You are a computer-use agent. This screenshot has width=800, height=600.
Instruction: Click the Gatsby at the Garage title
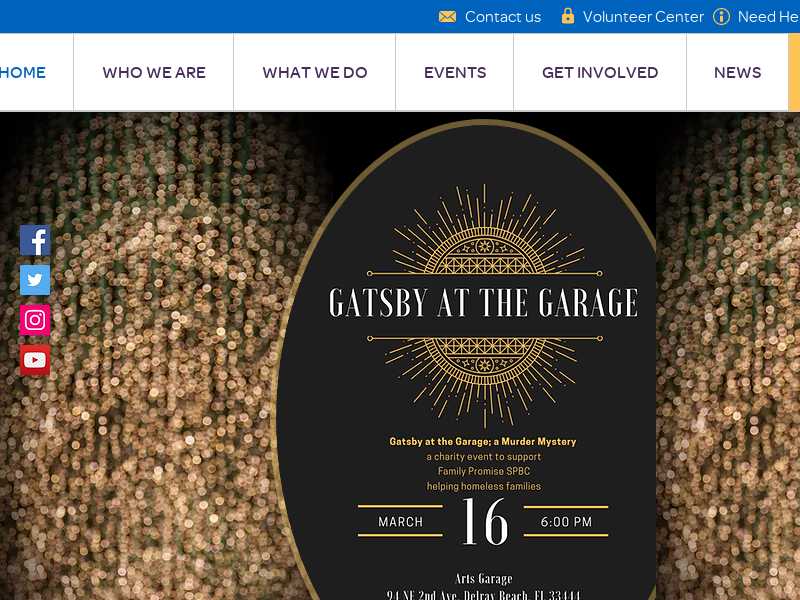[483, 303]
